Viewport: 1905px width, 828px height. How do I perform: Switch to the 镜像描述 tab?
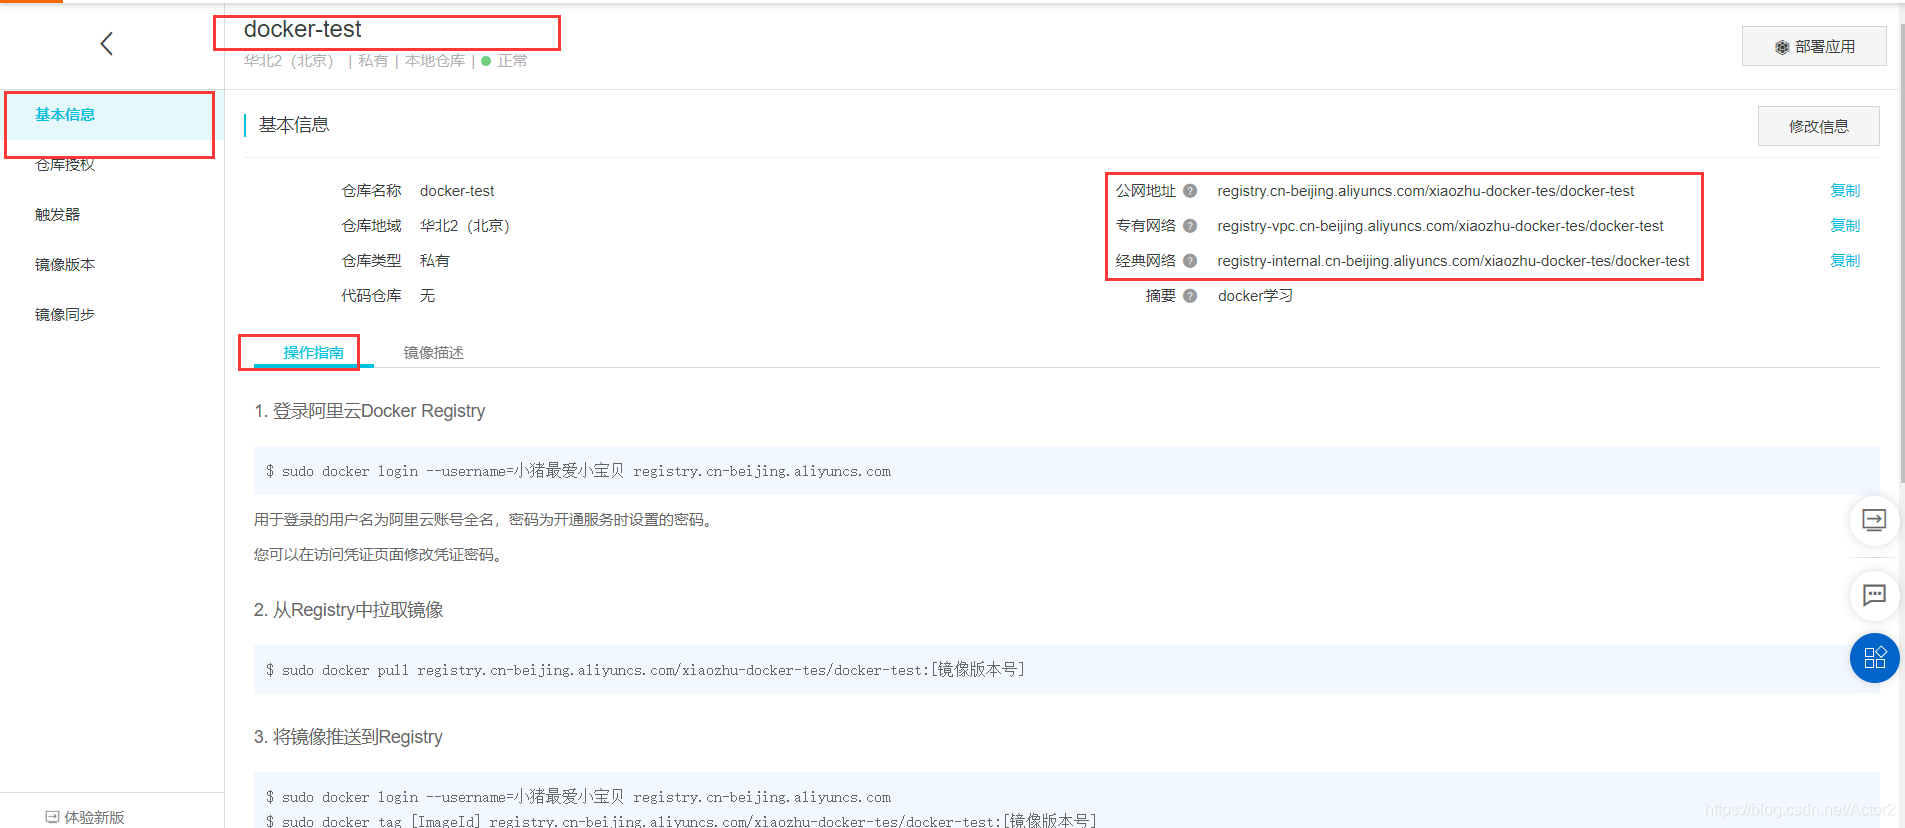[x=433, y=353]
